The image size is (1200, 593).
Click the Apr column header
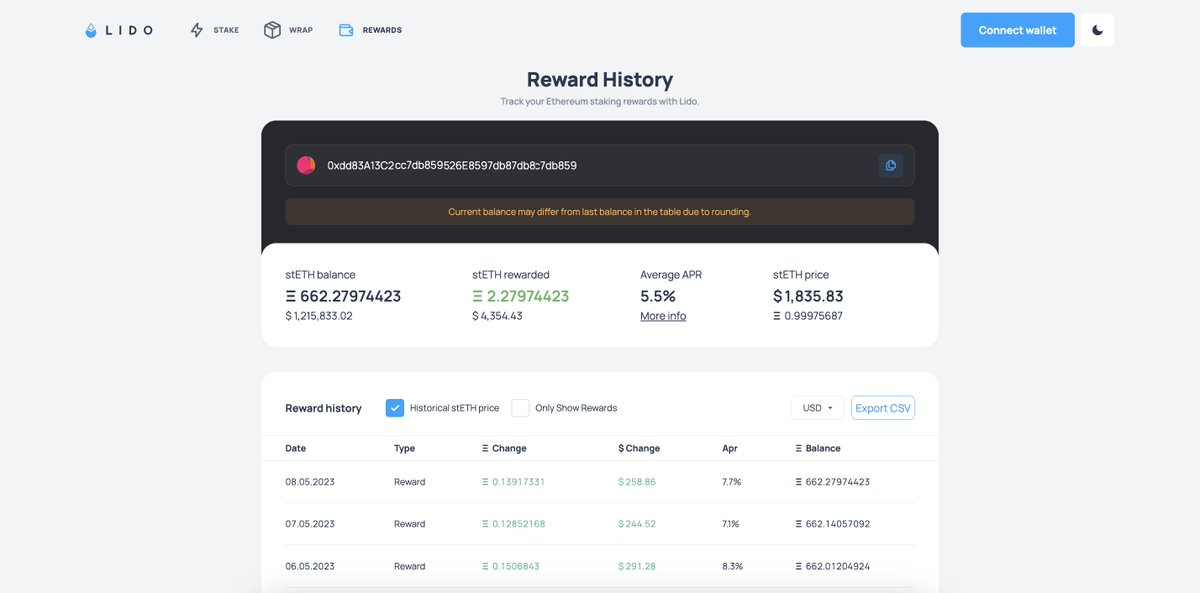pyautogui.click(x=730, y=448)
